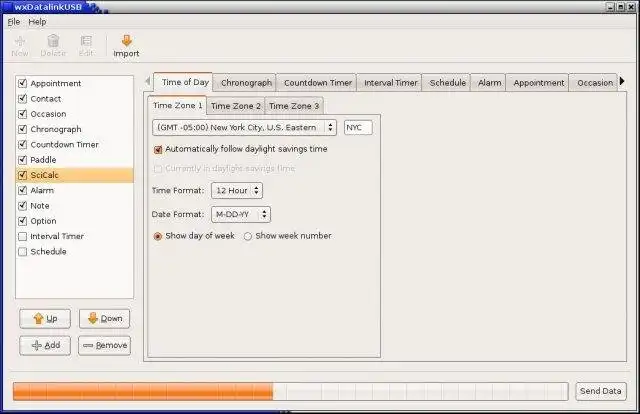Move the item down with the Down button

pos(104,318)
